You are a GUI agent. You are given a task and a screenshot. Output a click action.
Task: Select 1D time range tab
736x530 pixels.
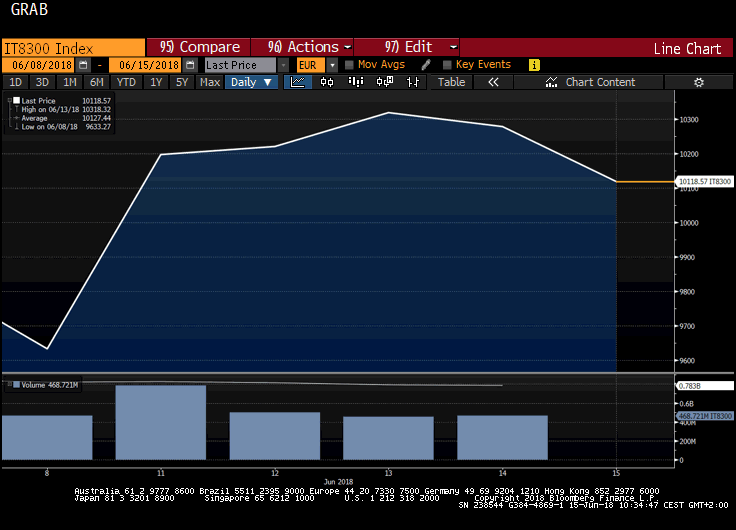[15, 82]
